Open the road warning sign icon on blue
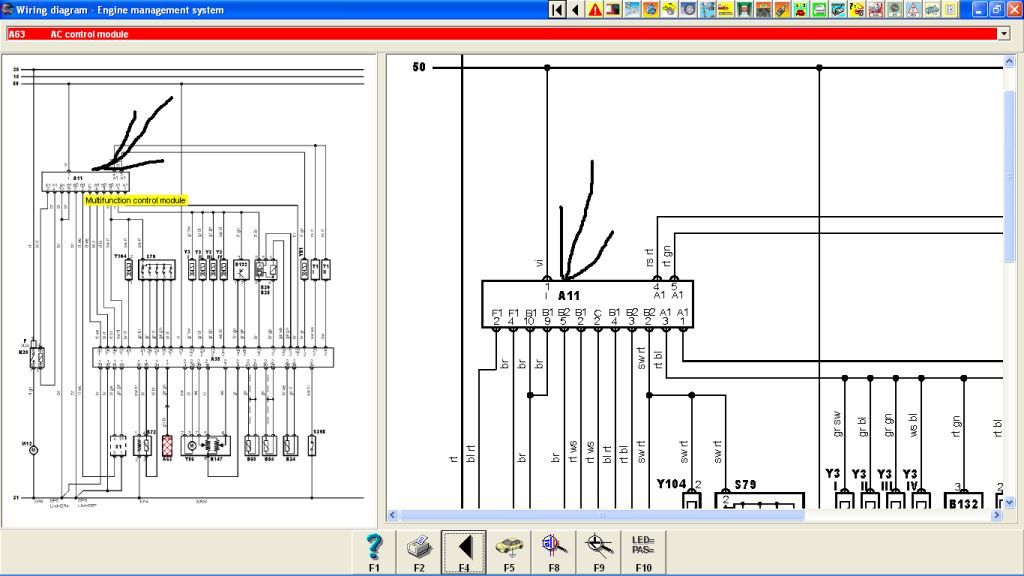1024x576 pixels. [x=913, y=9]
